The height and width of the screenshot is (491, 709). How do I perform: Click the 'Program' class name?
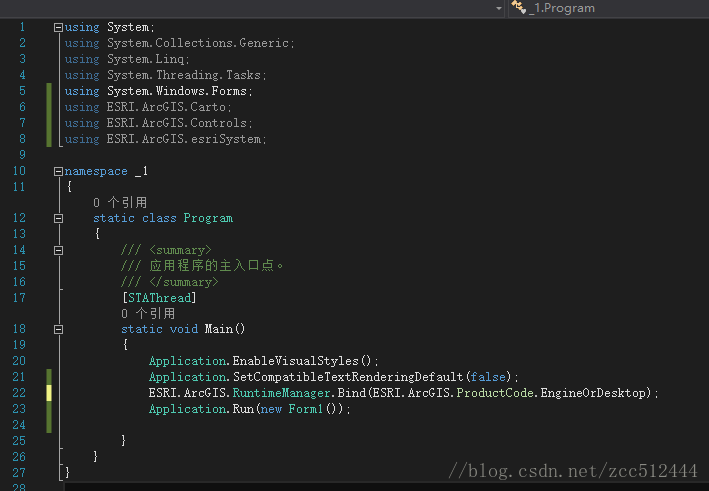tap(208, 218)
